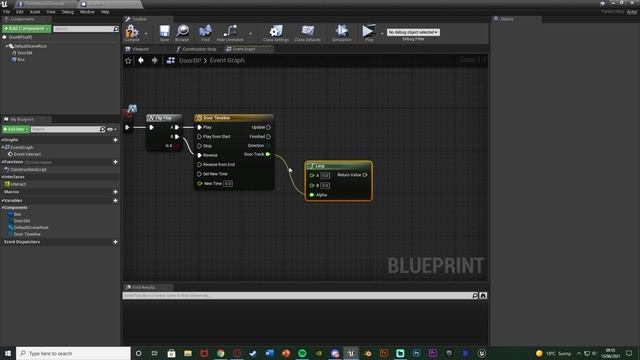Select the Lerp node header
This screenshot has width=640, height=360.
click(338, 166)
